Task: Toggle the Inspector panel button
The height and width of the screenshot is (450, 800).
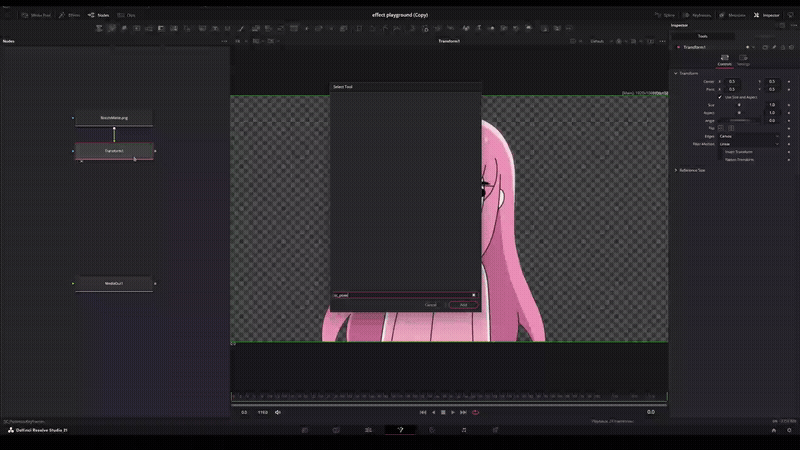Action: 767,15
